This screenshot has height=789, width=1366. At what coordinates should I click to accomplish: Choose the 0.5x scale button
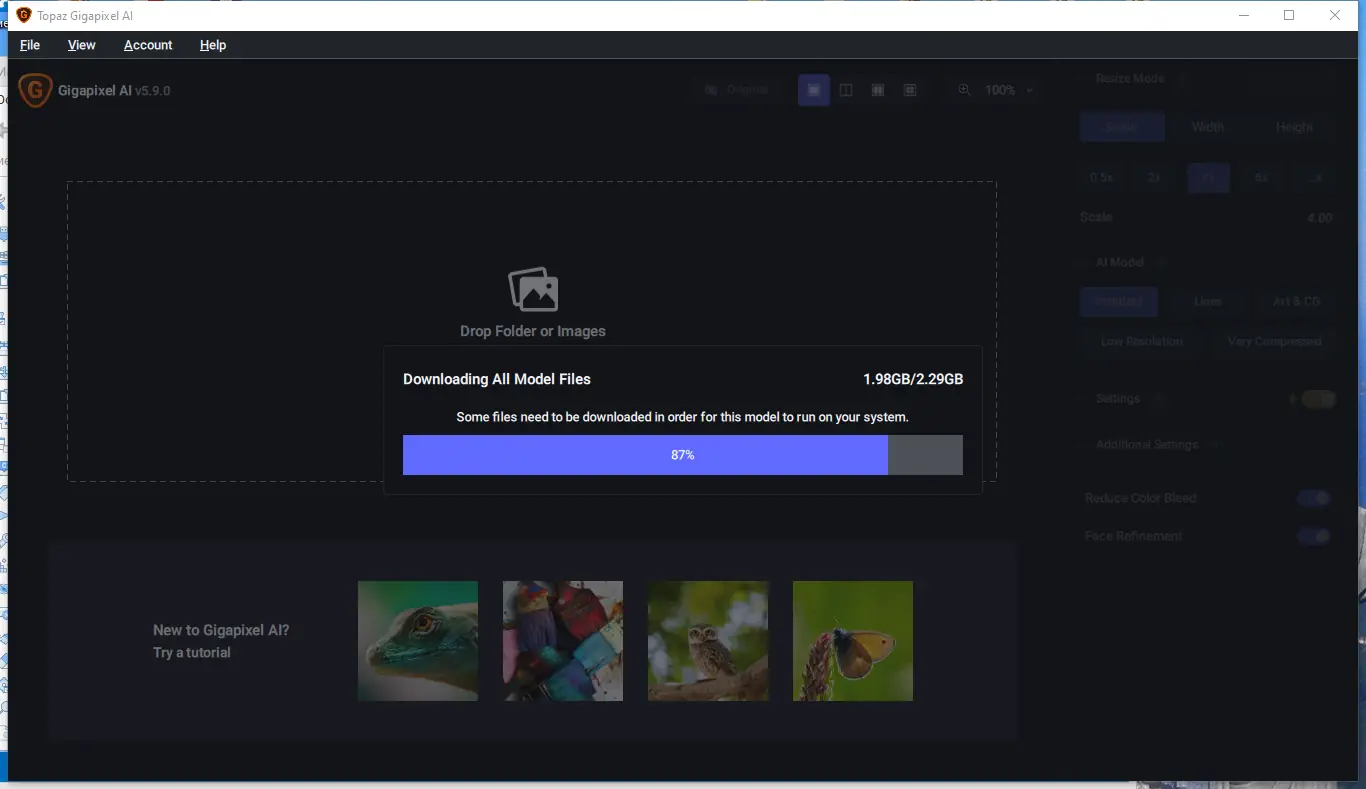[1101, 177]
